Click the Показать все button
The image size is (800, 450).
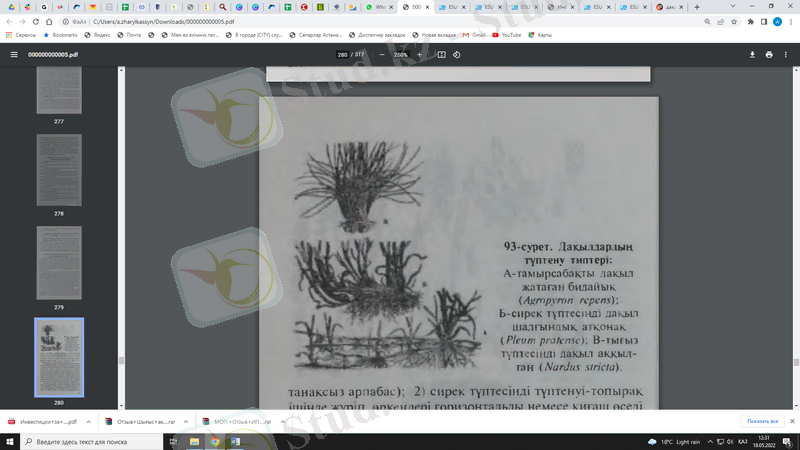pyautogui.click(x=761, y=422)
